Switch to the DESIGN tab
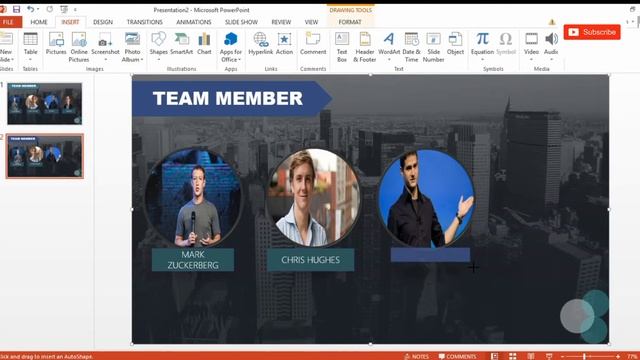This screenshot has width=640, height=360. 103,22
